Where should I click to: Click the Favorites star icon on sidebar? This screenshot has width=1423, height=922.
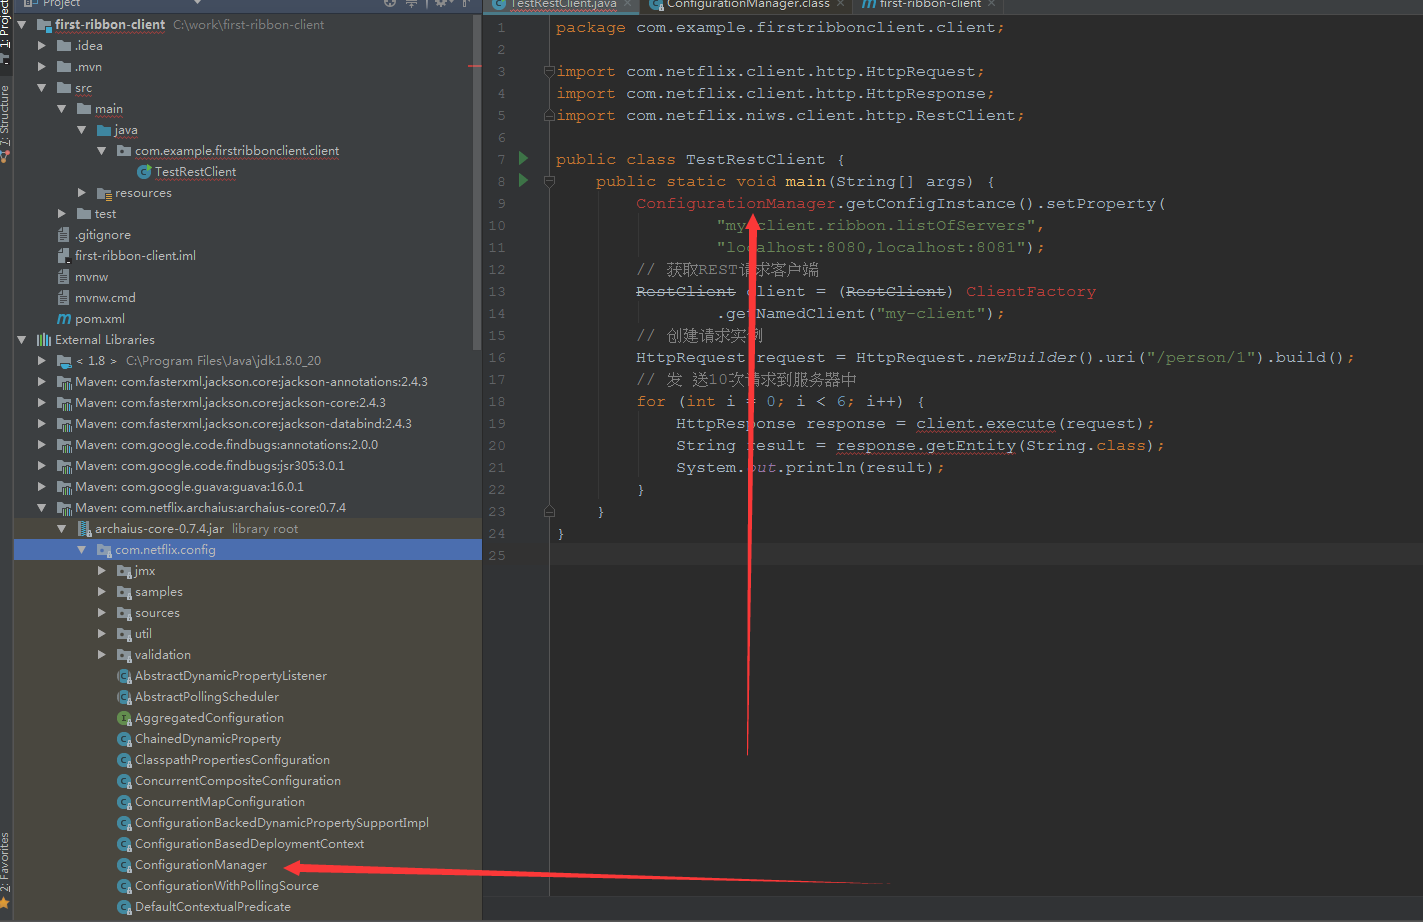click(5, 904)
